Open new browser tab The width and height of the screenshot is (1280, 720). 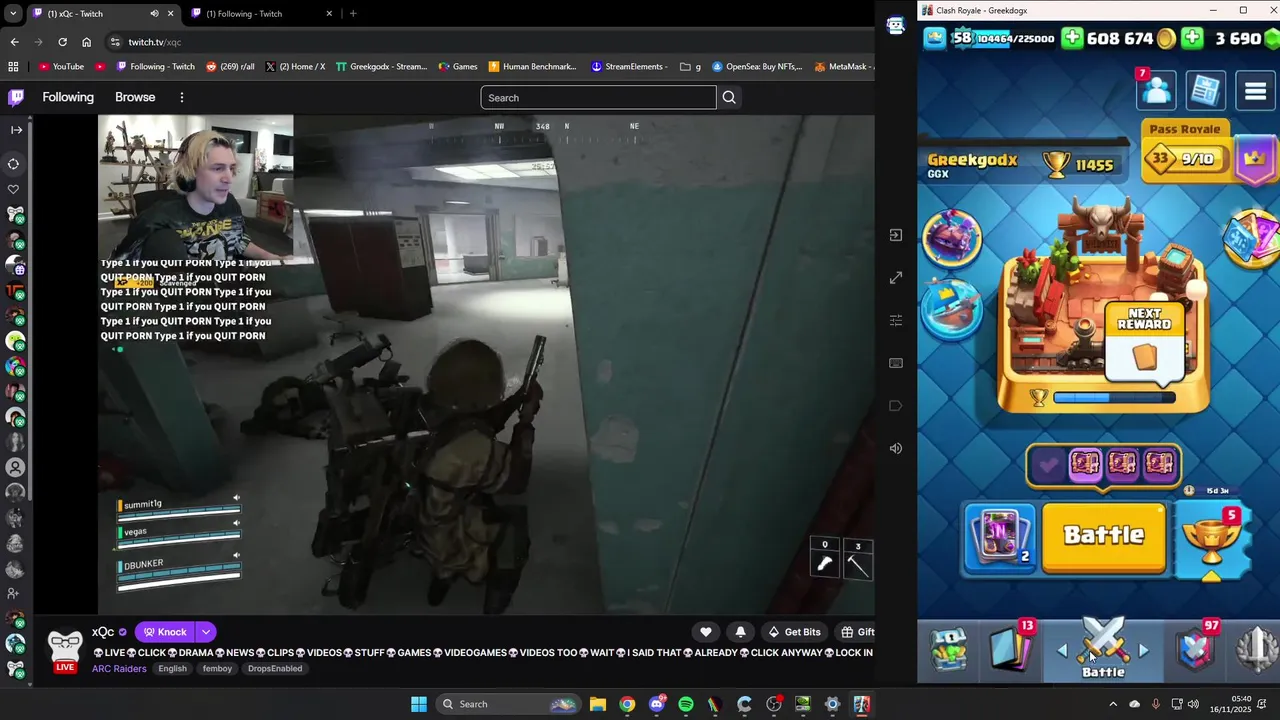pyautogui.click(x=353, y=14)
